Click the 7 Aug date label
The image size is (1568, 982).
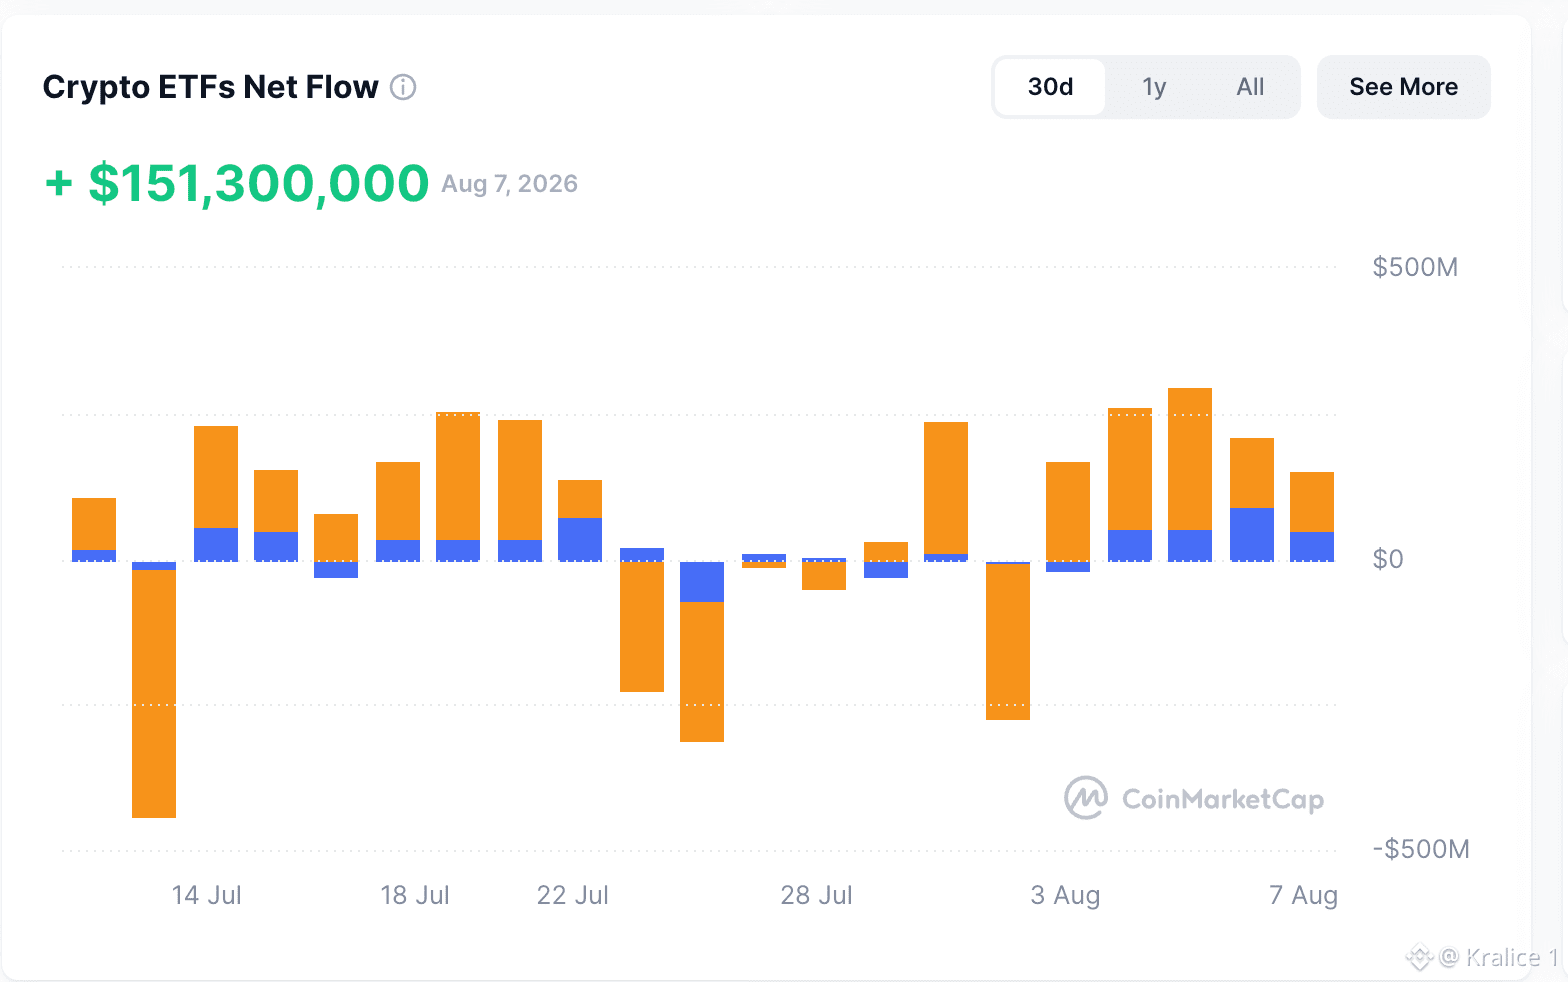point(1304,895)
